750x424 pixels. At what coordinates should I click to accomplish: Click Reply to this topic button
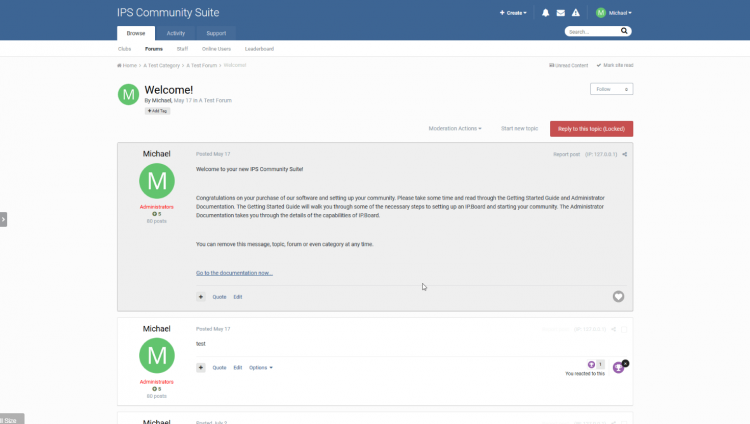[591, 128]
